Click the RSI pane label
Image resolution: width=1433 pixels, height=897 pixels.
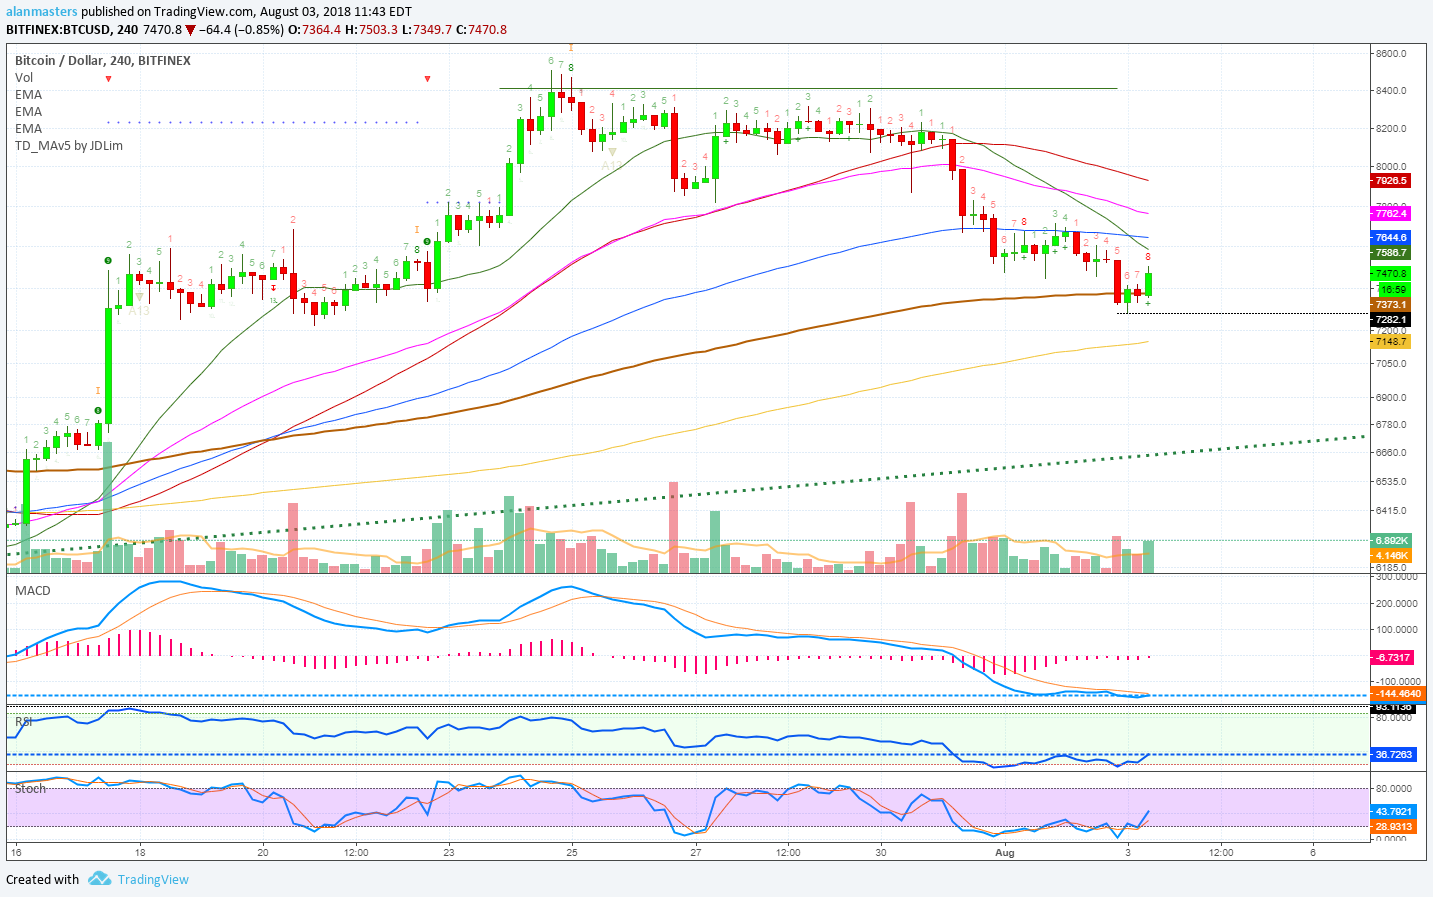click(24, 720)
